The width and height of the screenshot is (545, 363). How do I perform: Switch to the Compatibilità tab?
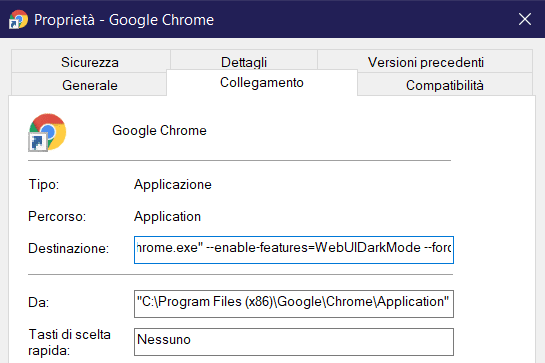click(x=445, y=84)
